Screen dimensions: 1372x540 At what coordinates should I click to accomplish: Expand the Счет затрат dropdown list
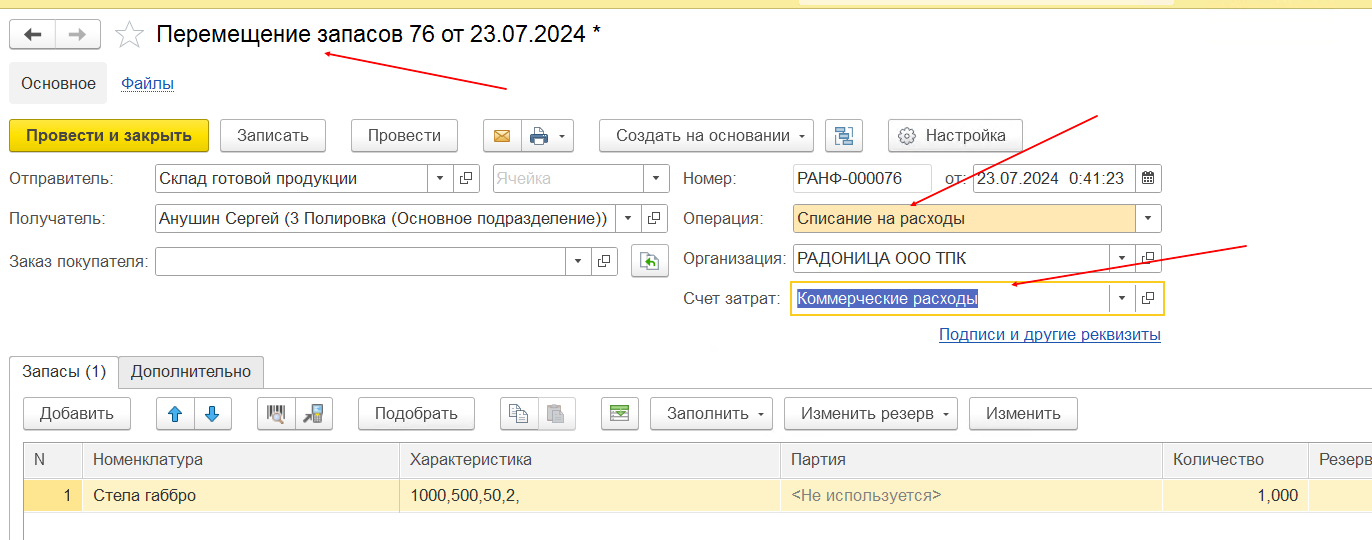pyautogui.click(x=1122, y=298)
